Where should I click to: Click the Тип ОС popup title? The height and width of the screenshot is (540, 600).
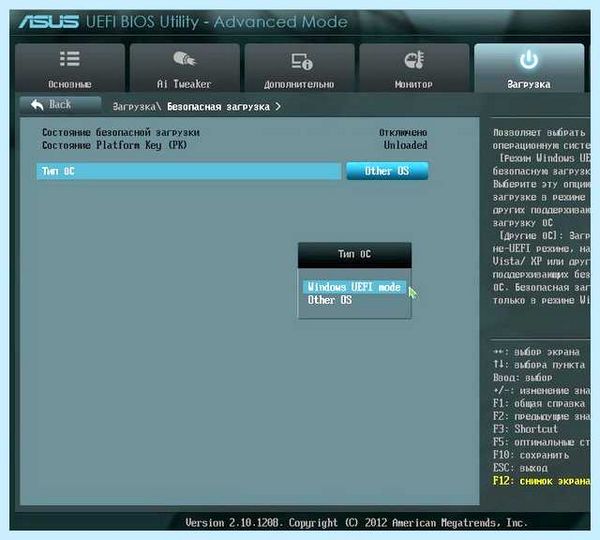pos(354,254)
